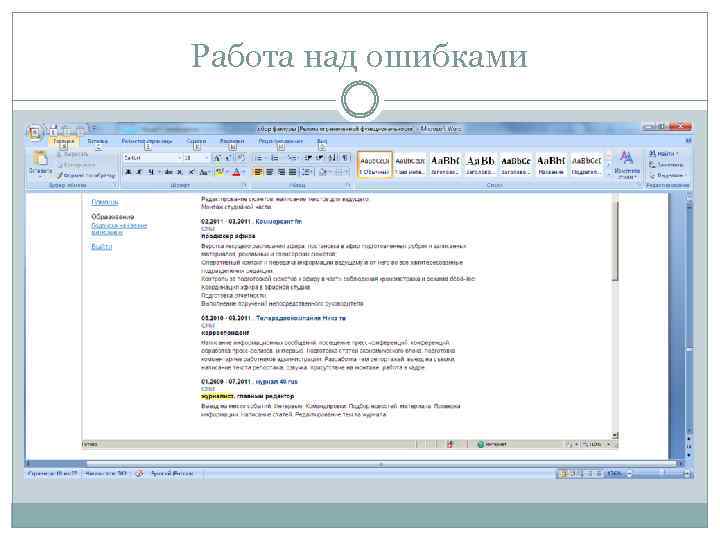Expand the styles gallery with its scroll arrow
720x540 pixels.
pyautogui.click(x=609, y=174)
